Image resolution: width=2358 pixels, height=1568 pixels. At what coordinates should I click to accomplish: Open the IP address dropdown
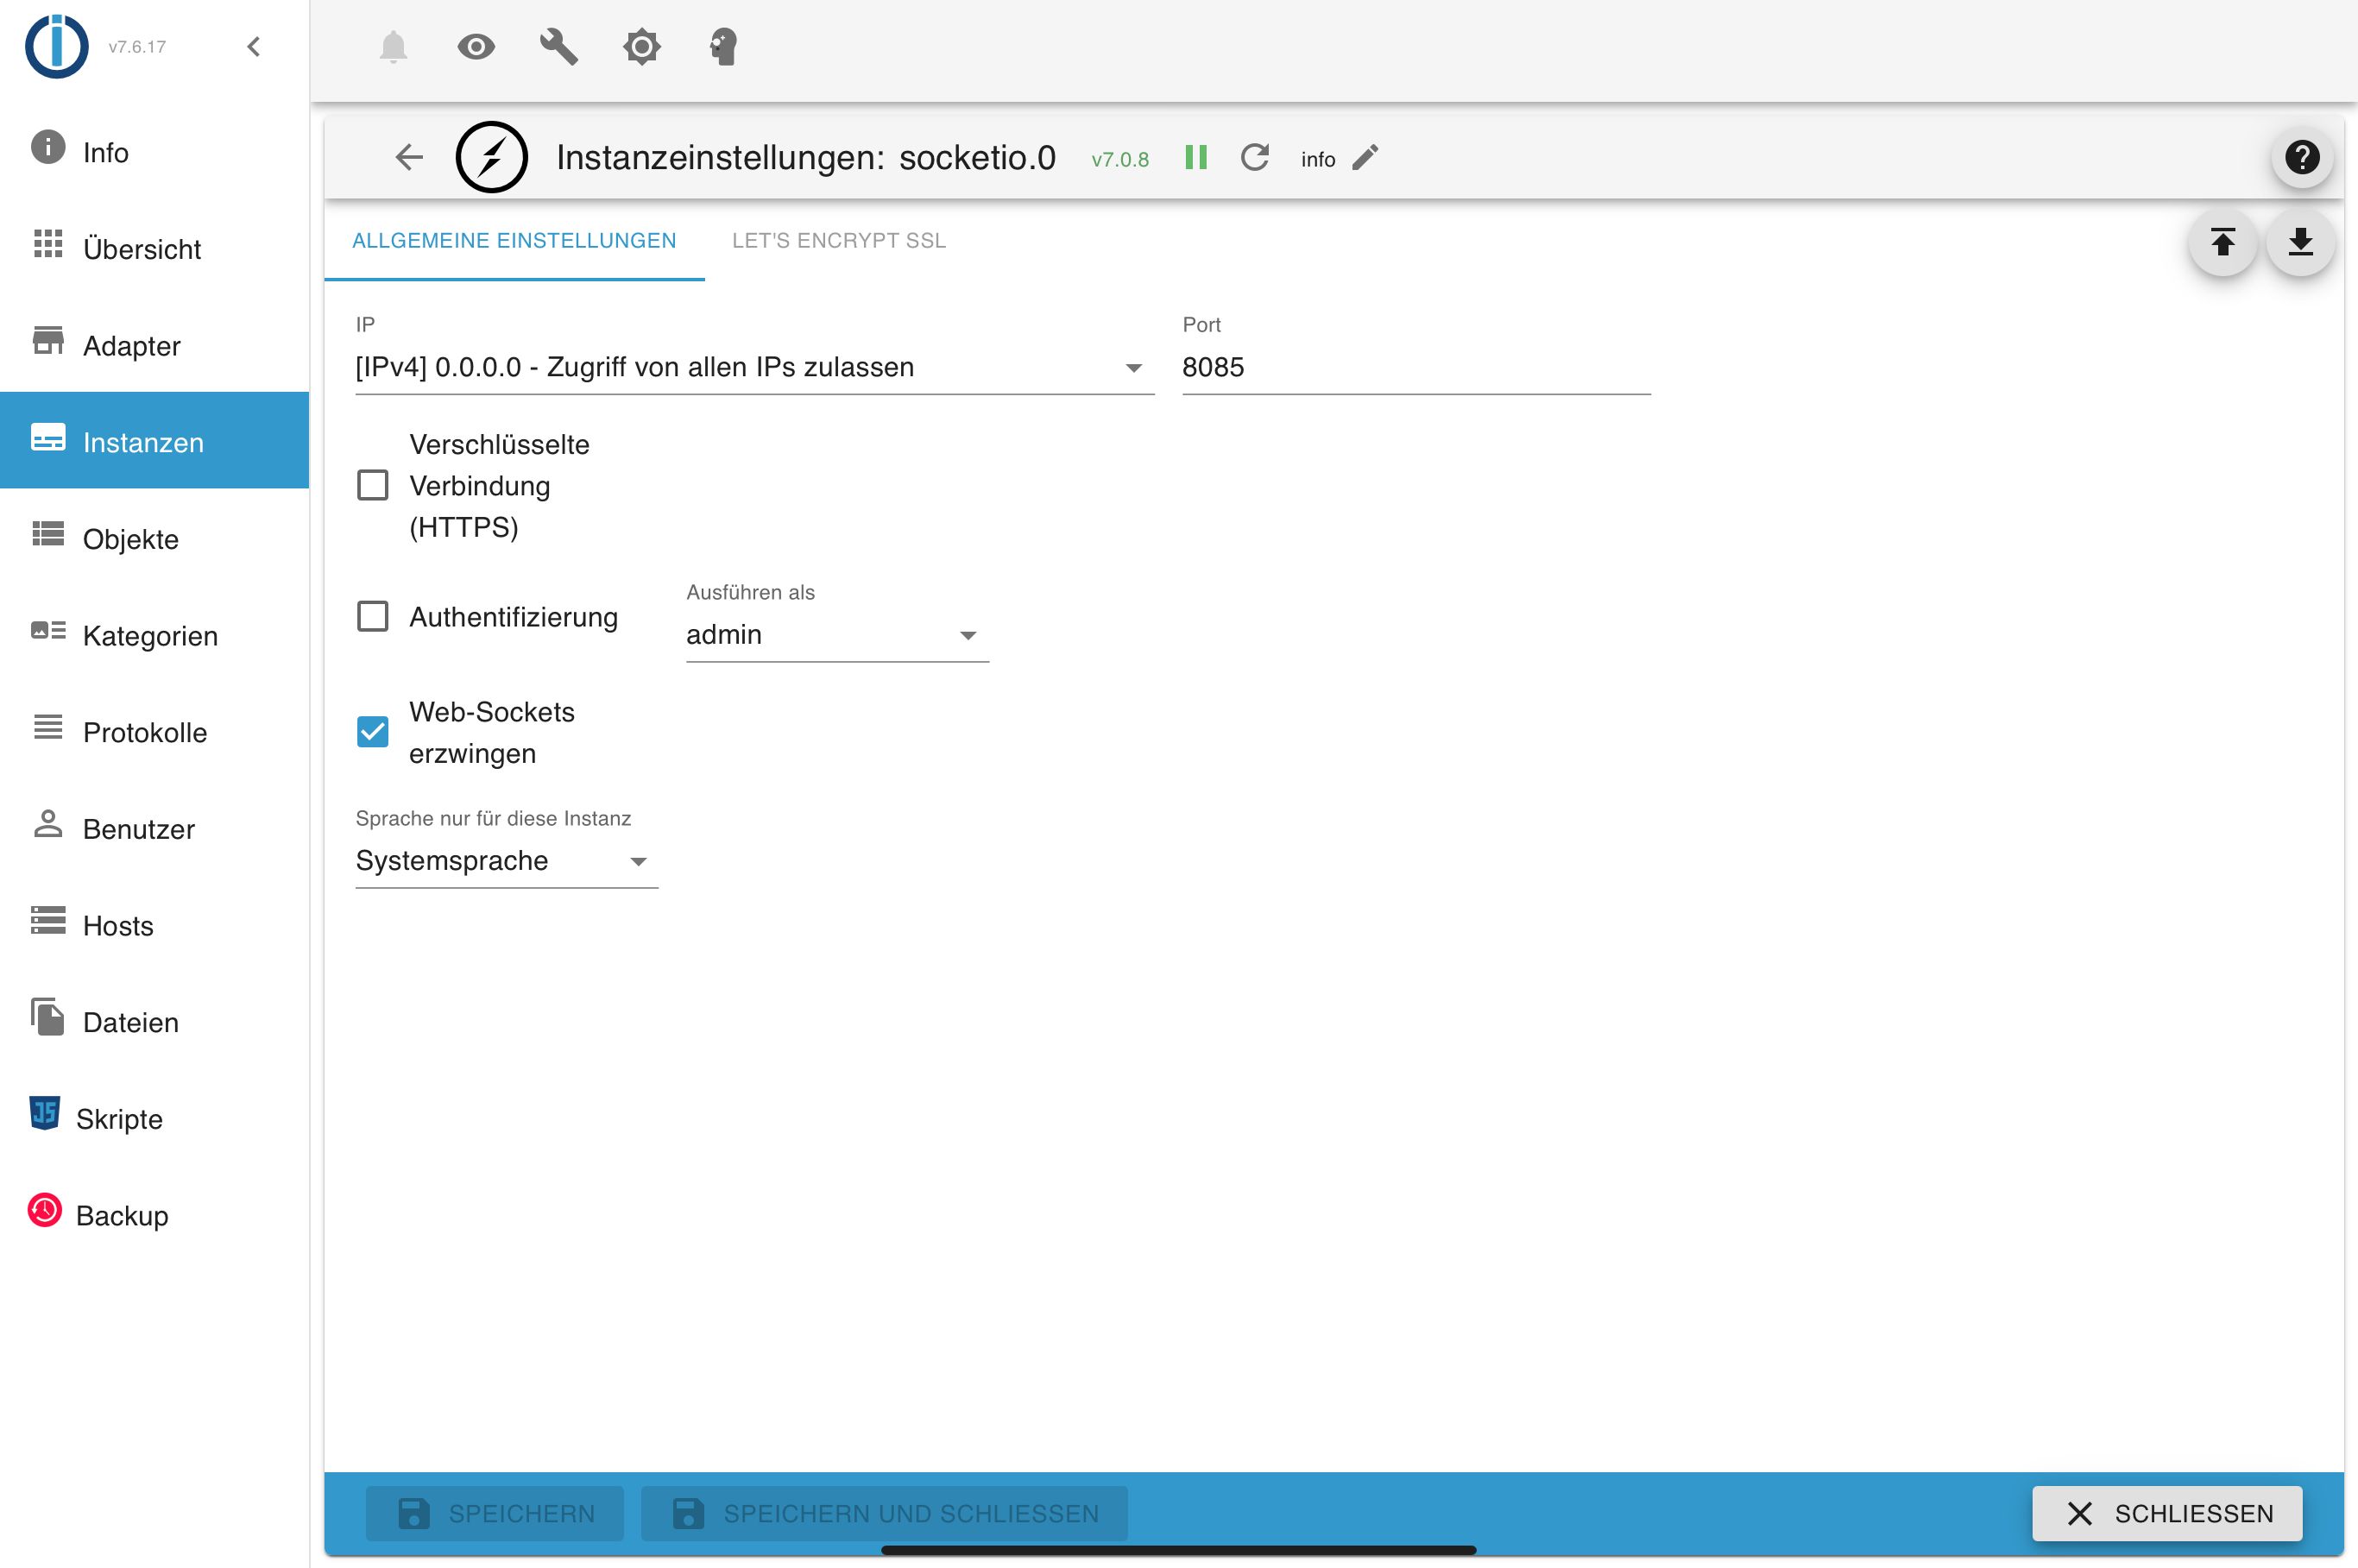(754, 368)
